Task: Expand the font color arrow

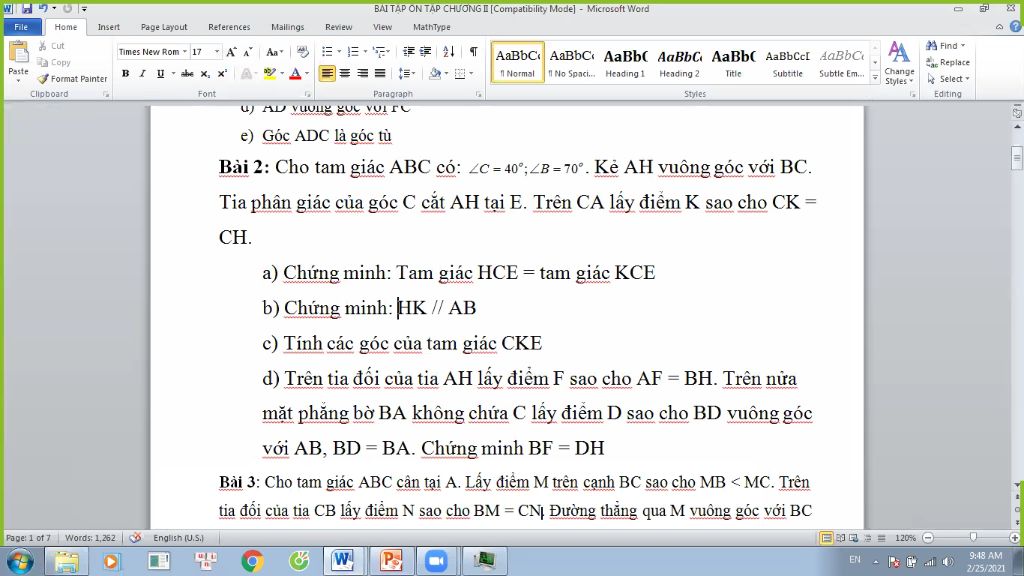Action: [307, 74]
